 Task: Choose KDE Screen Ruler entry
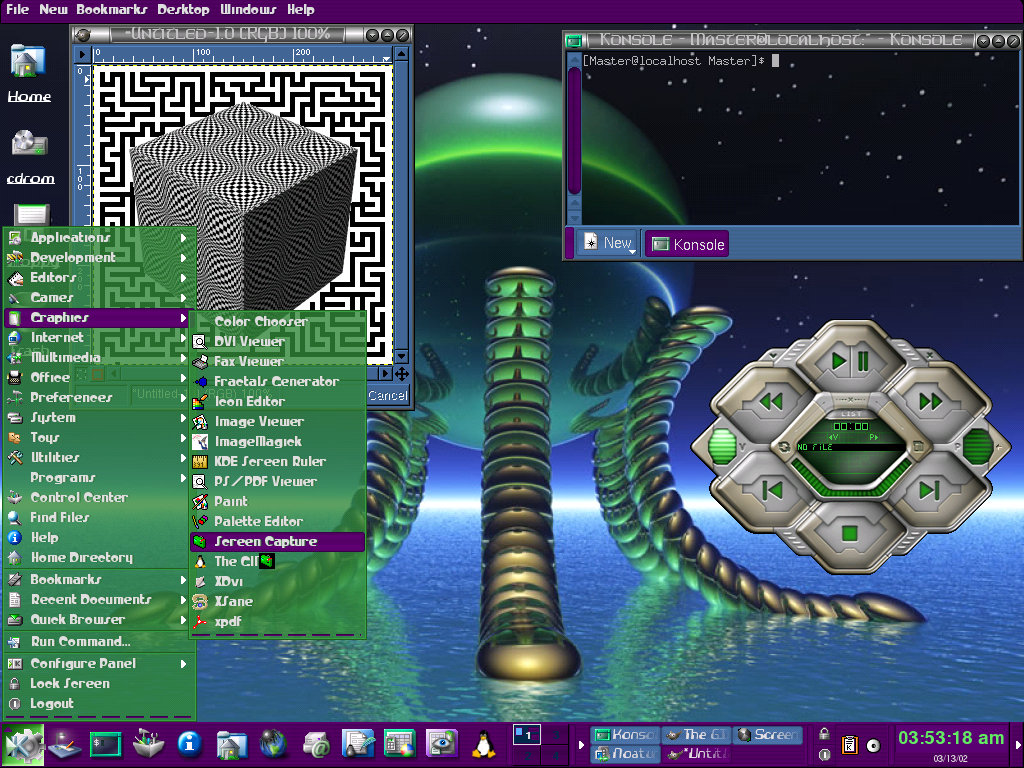[278, 462]
